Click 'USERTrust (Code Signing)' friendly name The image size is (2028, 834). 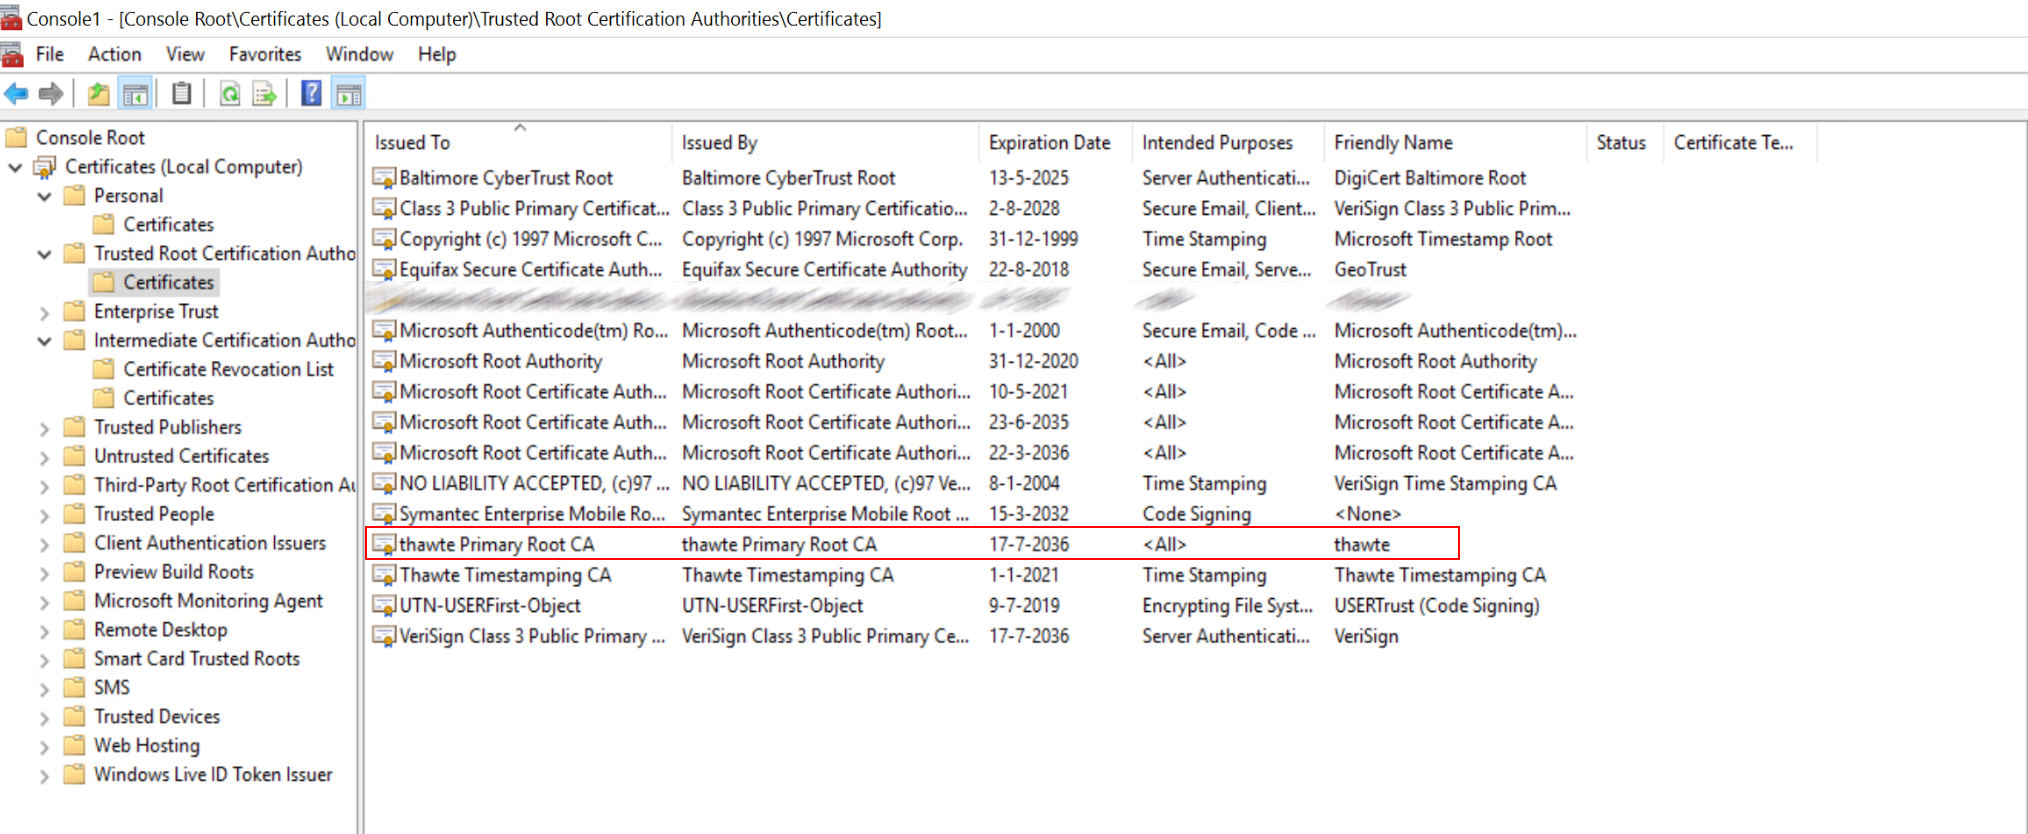click(1437, 606)
